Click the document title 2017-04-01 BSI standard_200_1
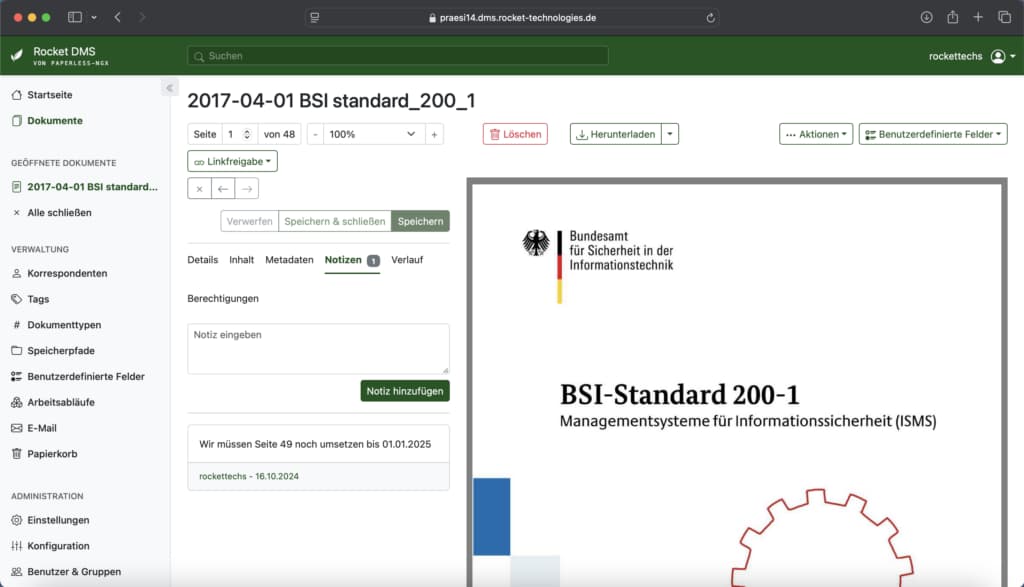 tap(332, 101)
